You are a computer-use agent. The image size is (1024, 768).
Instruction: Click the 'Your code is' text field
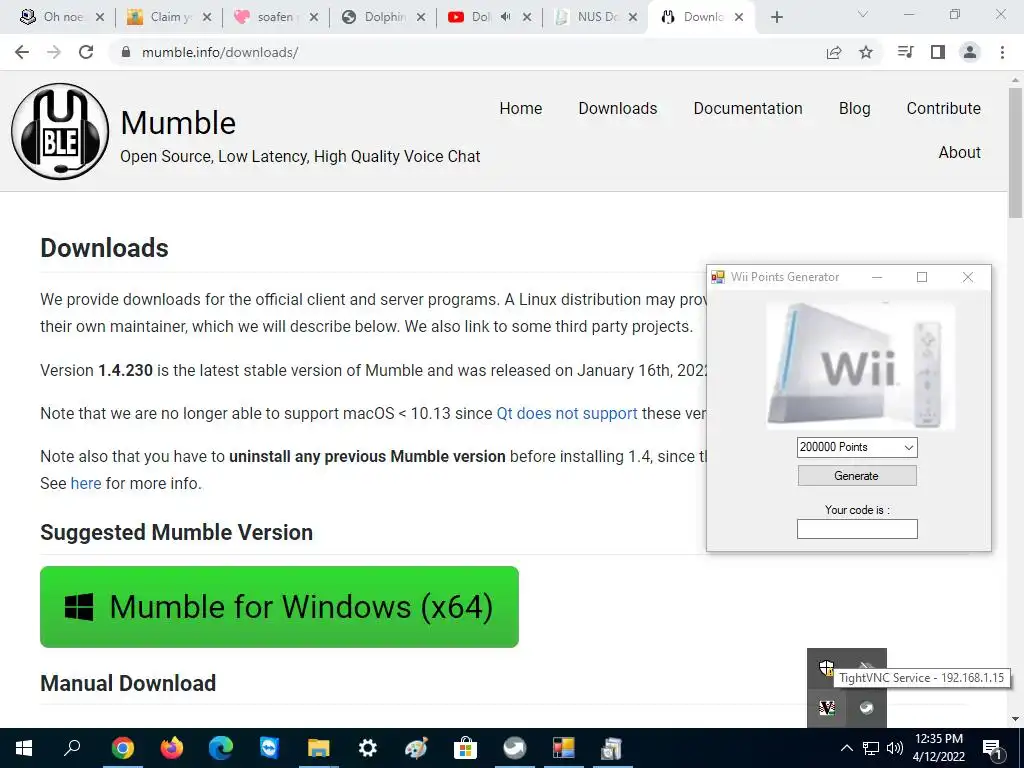click(857, 529)
